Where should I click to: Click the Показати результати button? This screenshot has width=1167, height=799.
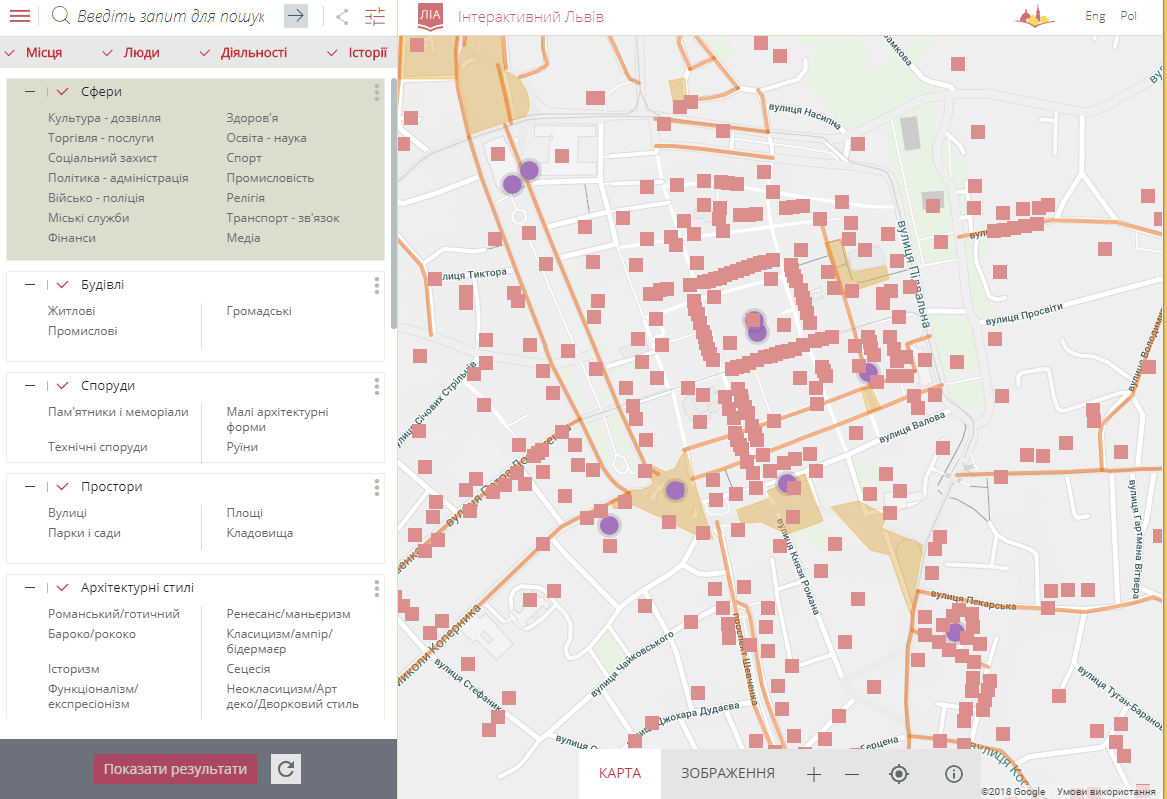175,769
